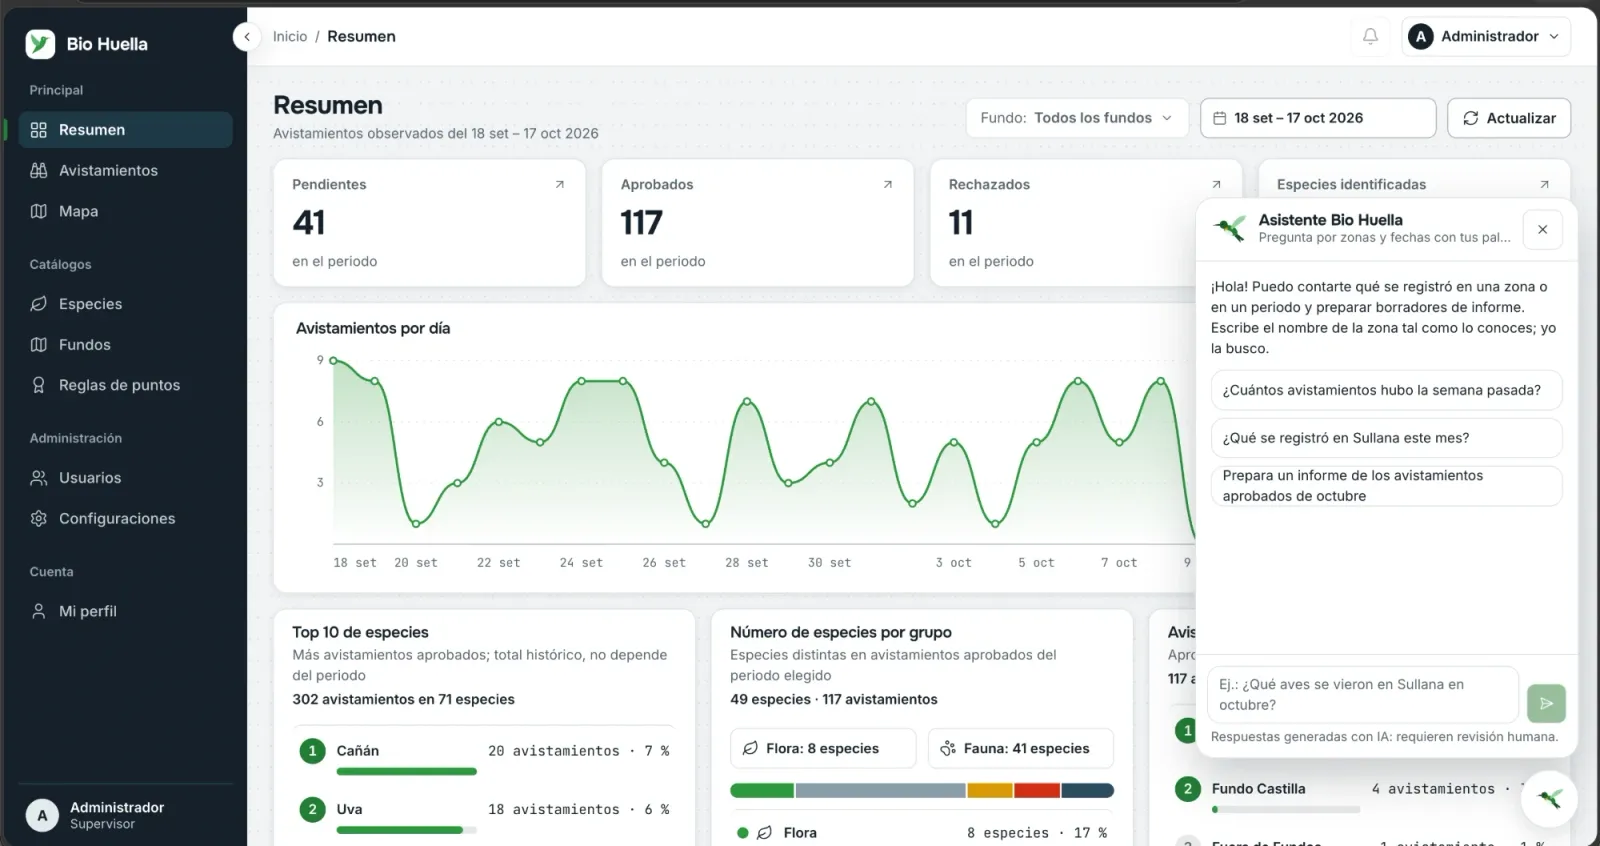1600x846 pixels.
Task: Click the Cañán progress bar
Action: click(x=406, y=771)
